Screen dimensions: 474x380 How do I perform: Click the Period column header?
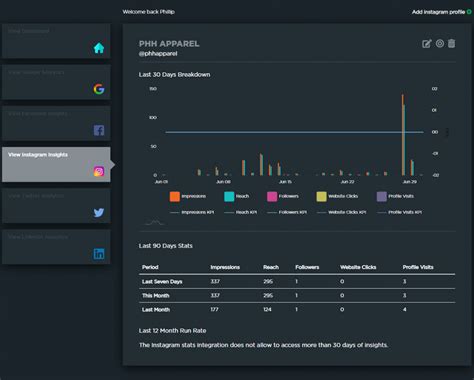click(x=150, y=267)
